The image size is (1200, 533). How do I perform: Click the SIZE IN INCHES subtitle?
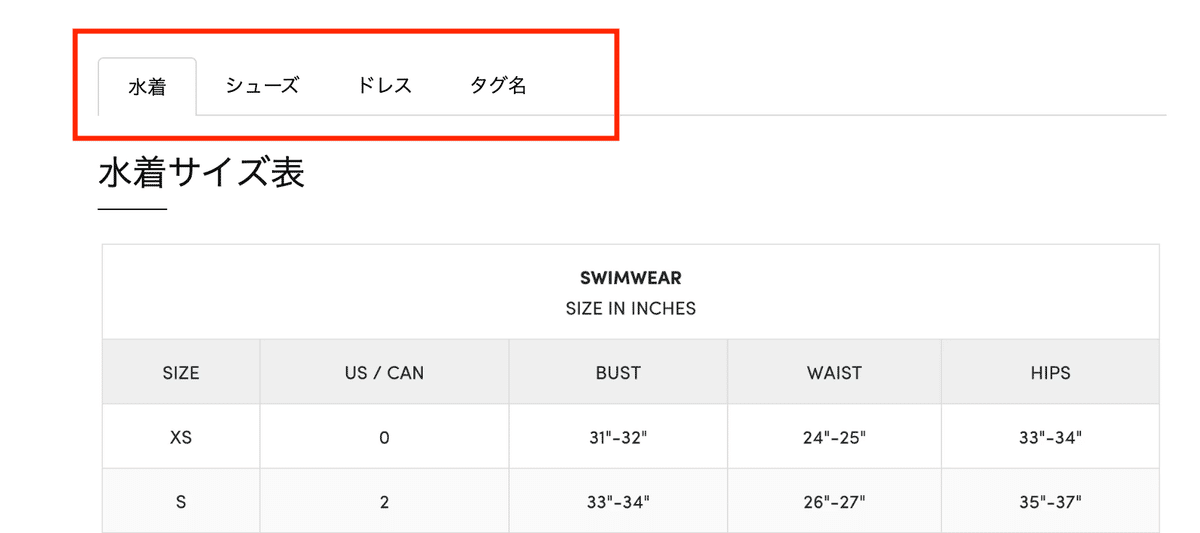630,308
